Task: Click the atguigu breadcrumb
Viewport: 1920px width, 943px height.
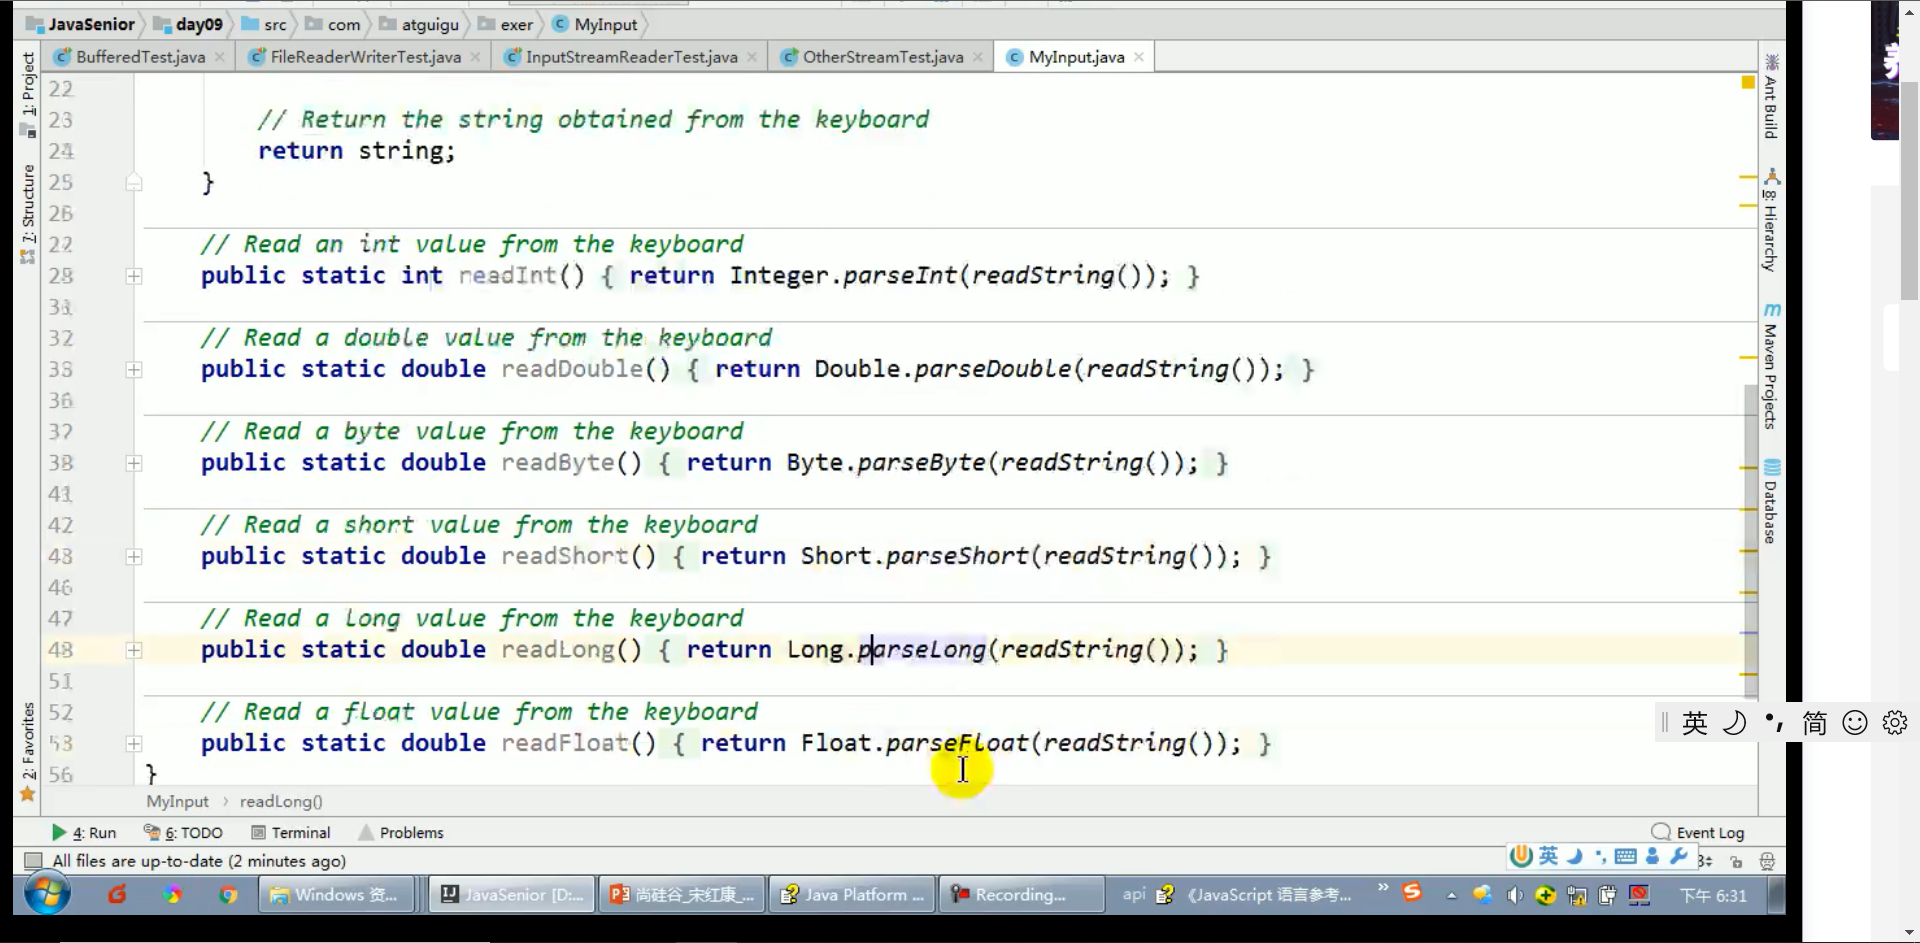Action: tap(419, 24)
